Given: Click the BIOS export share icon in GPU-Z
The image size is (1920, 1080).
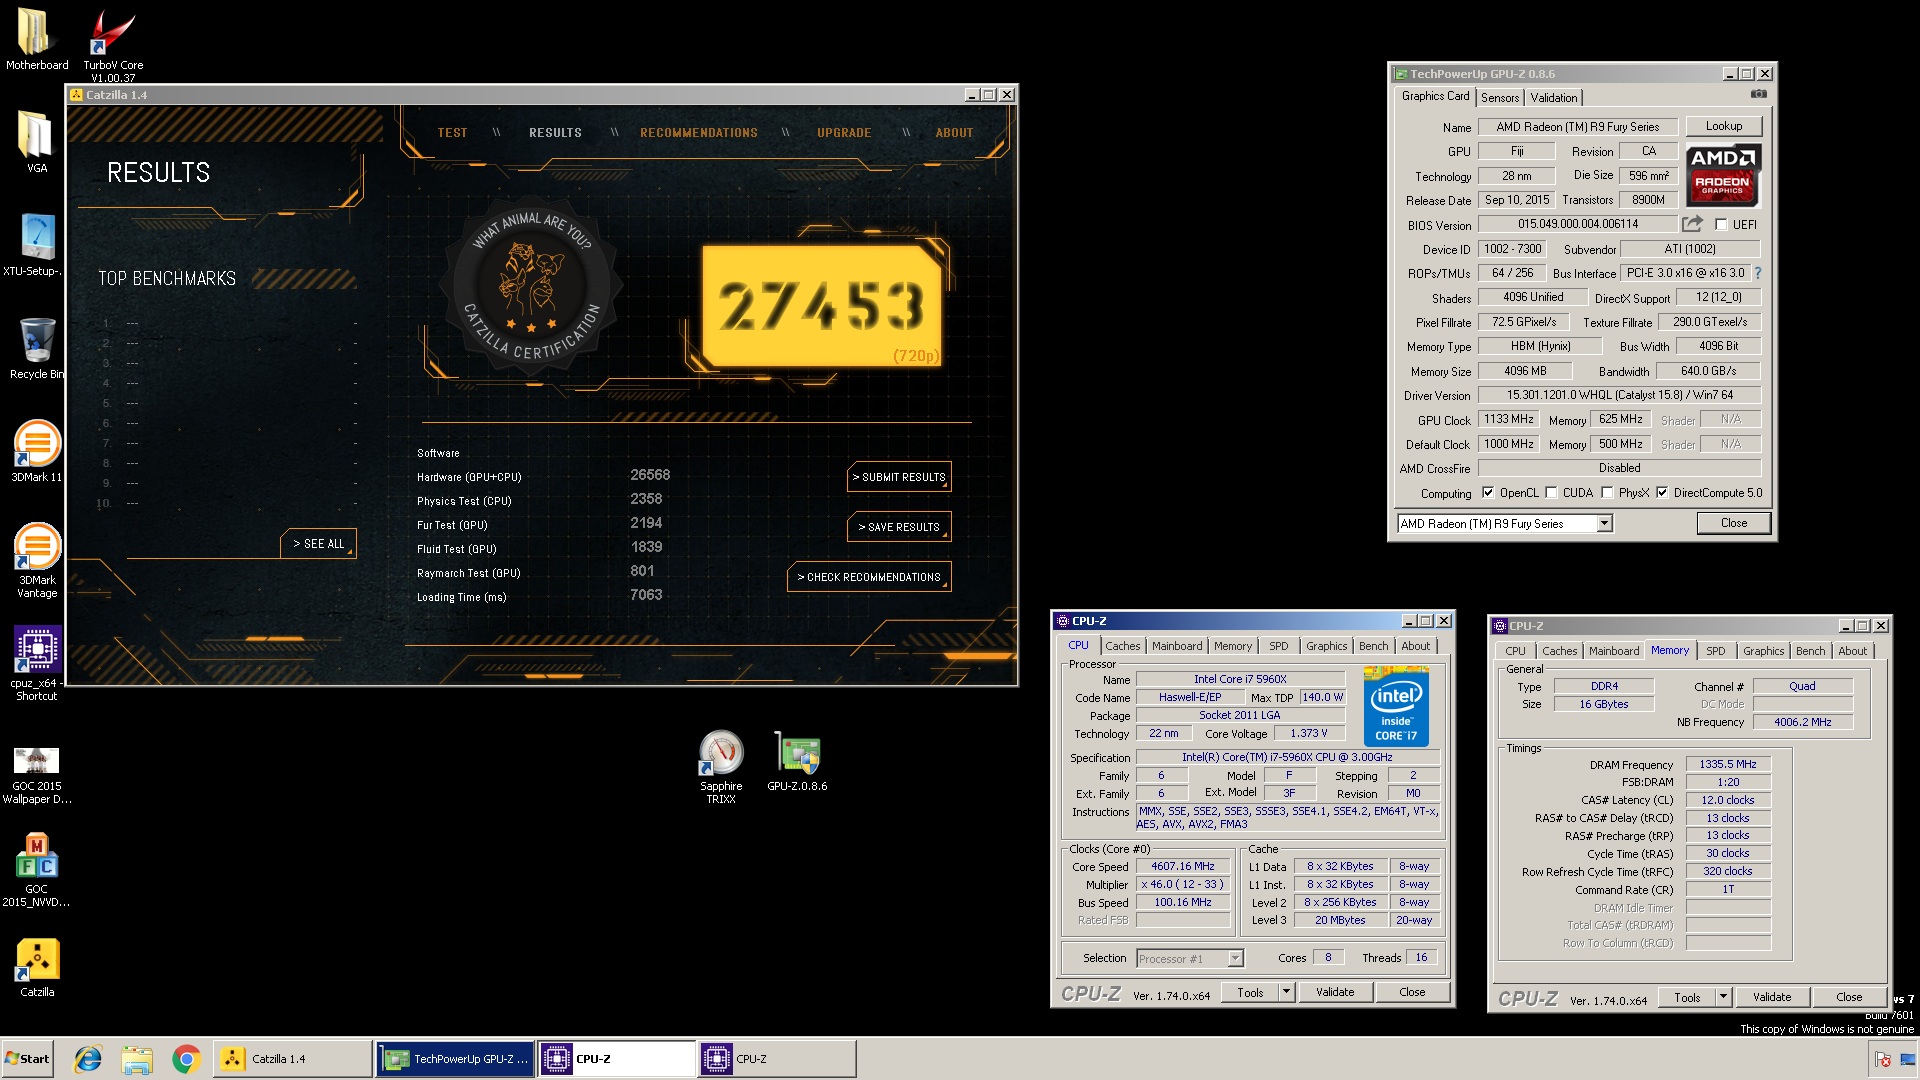Looking at the screenshot, I should click(x=1692, y=224).
